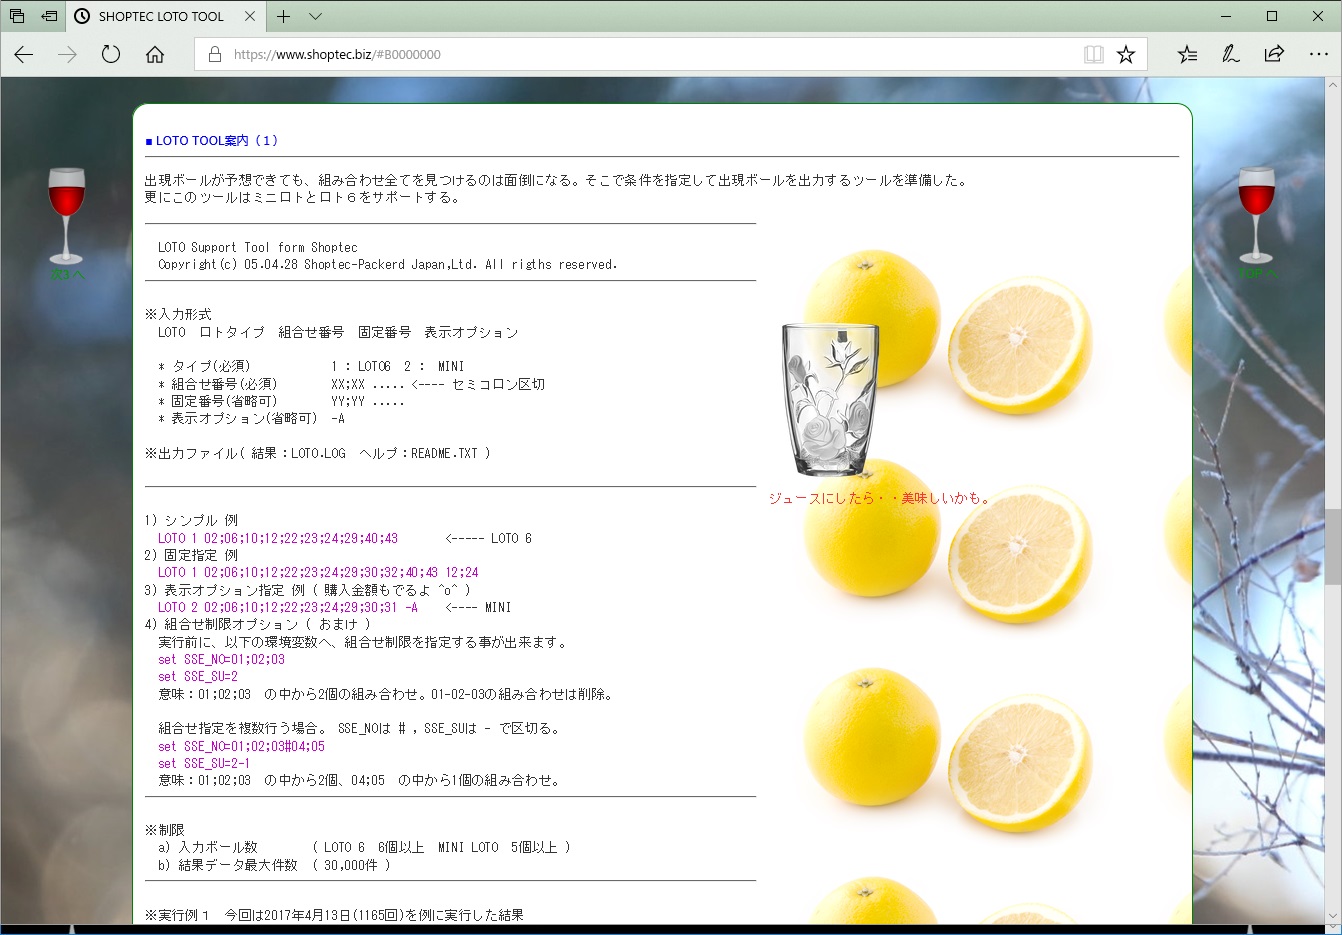Image resolution: width=1342 pixels, height=935 pixels.
Task: Share this page
Action: coord(1274,54)
